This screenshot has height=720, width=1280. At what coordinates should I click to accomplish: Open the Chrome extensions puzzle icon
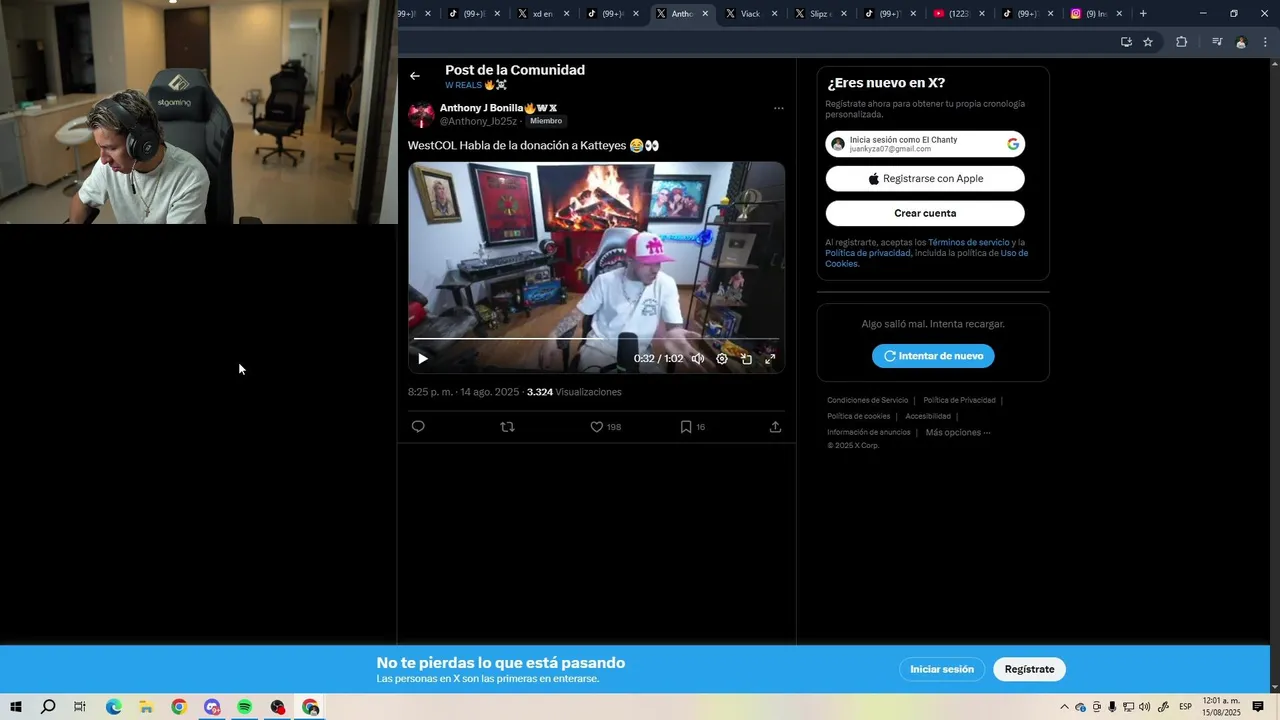click(1181, 42)
